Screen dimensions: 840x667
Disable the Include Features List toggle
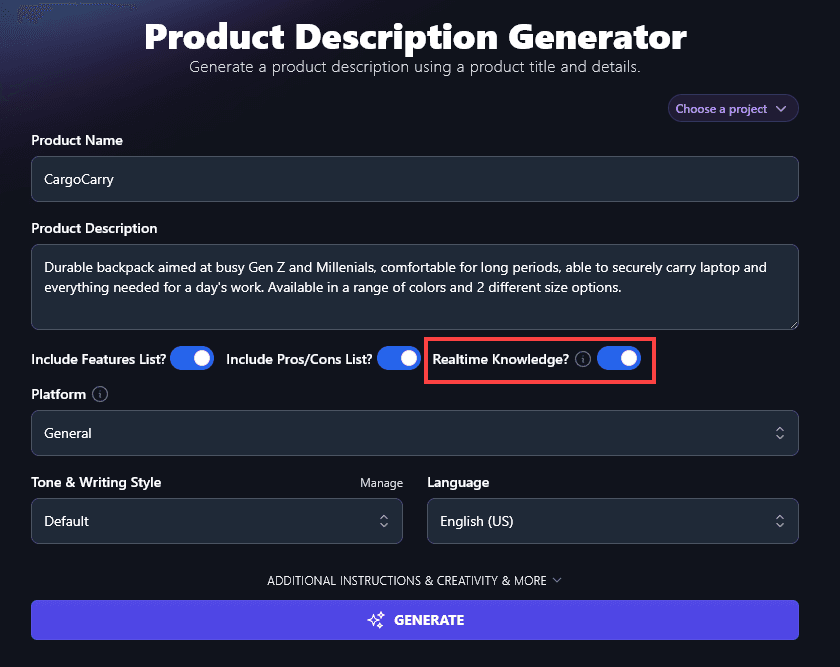point(192,358)
